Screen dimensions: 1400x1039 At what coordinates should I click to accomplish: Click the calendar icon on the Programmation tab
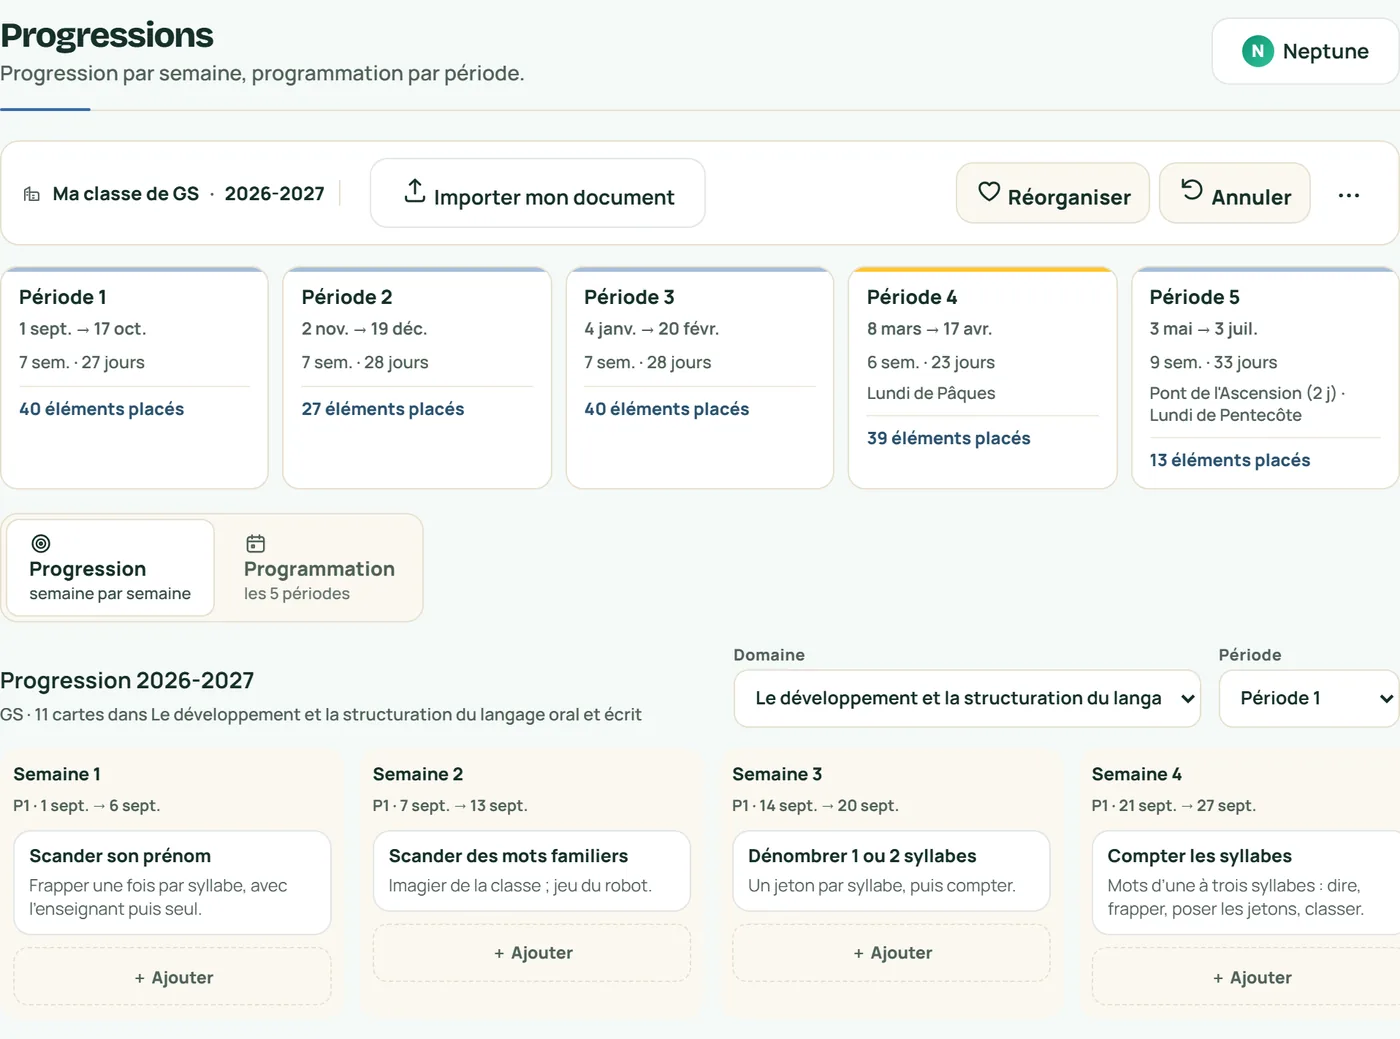pos(256,544)
